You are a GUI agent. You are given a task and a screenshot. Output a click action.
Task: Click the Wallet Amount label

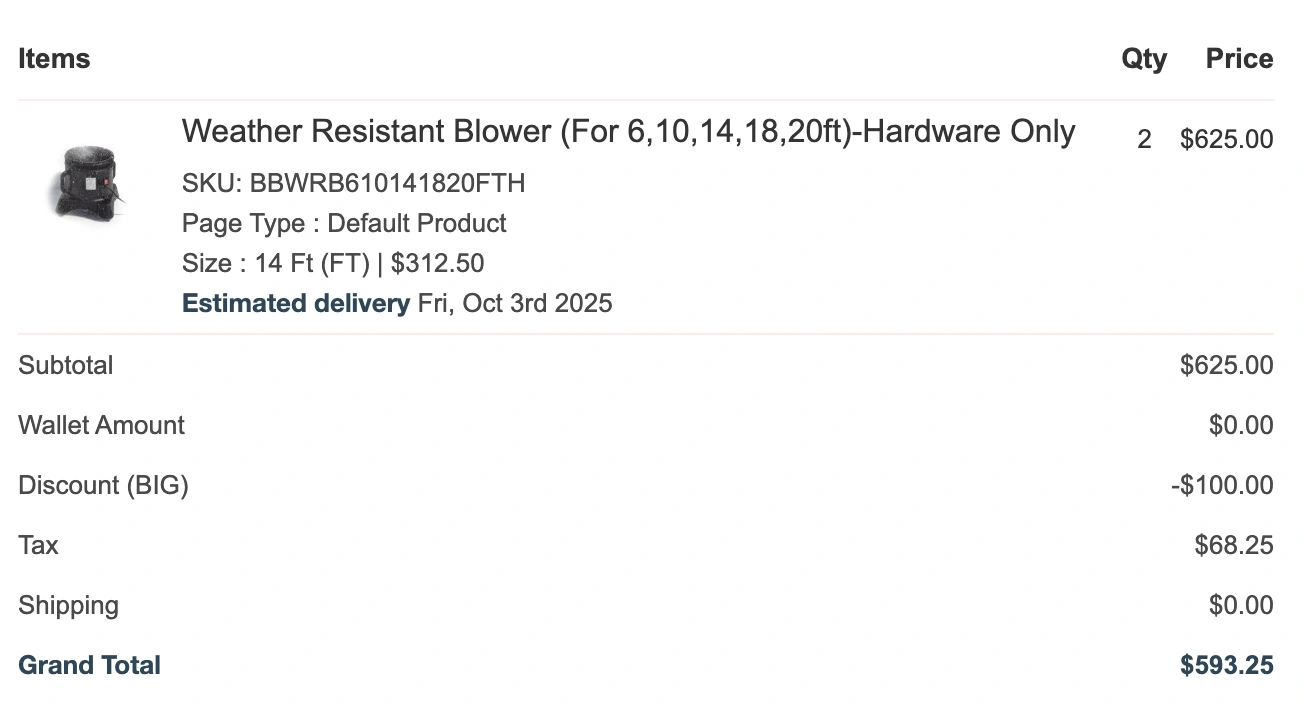[101, 425]
